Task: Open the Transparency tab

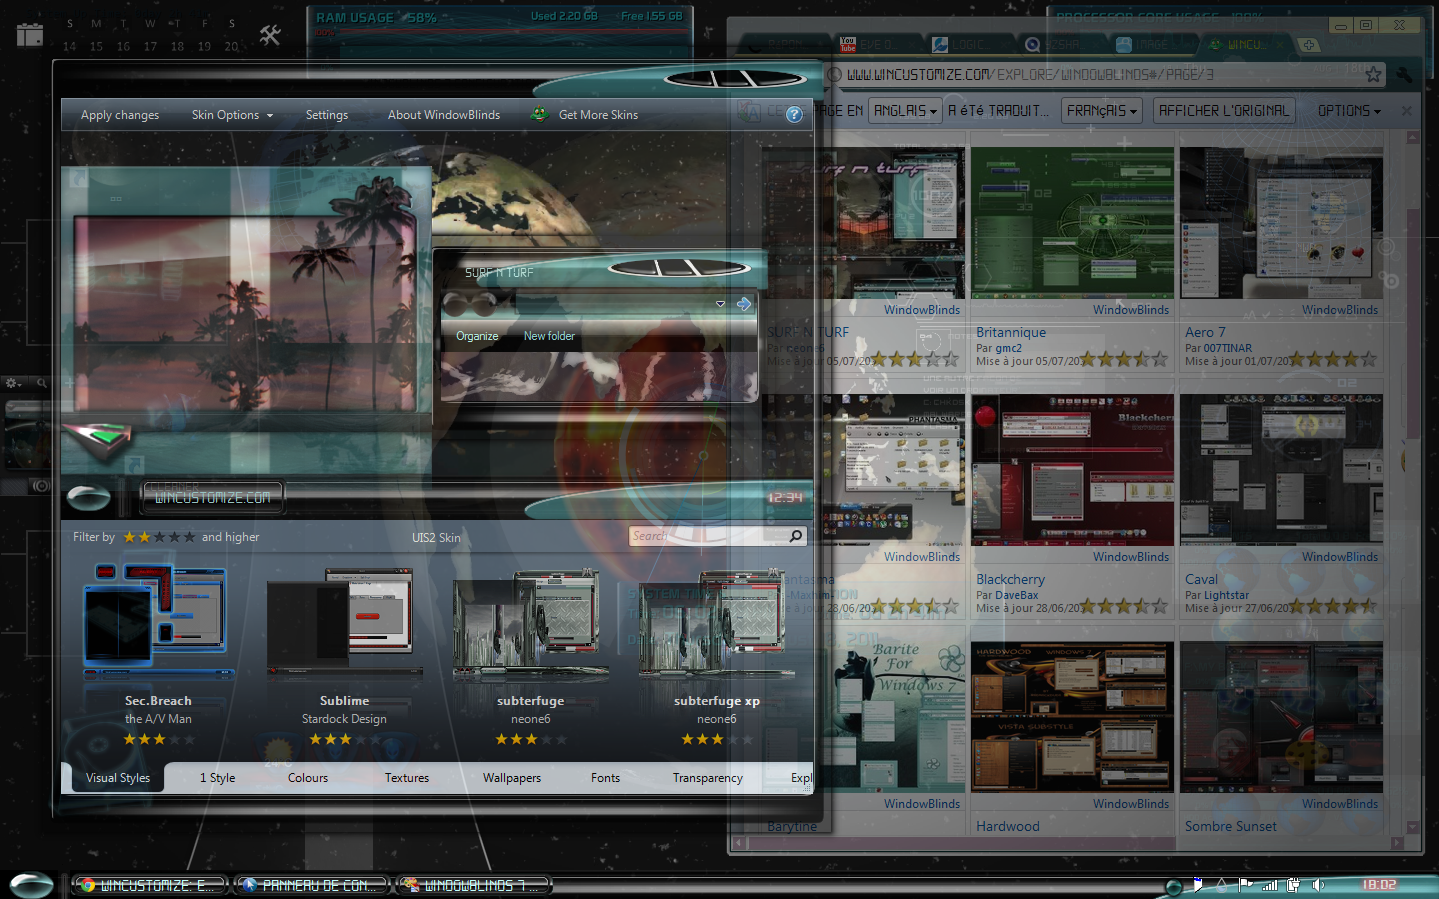Action: [708, 778]
